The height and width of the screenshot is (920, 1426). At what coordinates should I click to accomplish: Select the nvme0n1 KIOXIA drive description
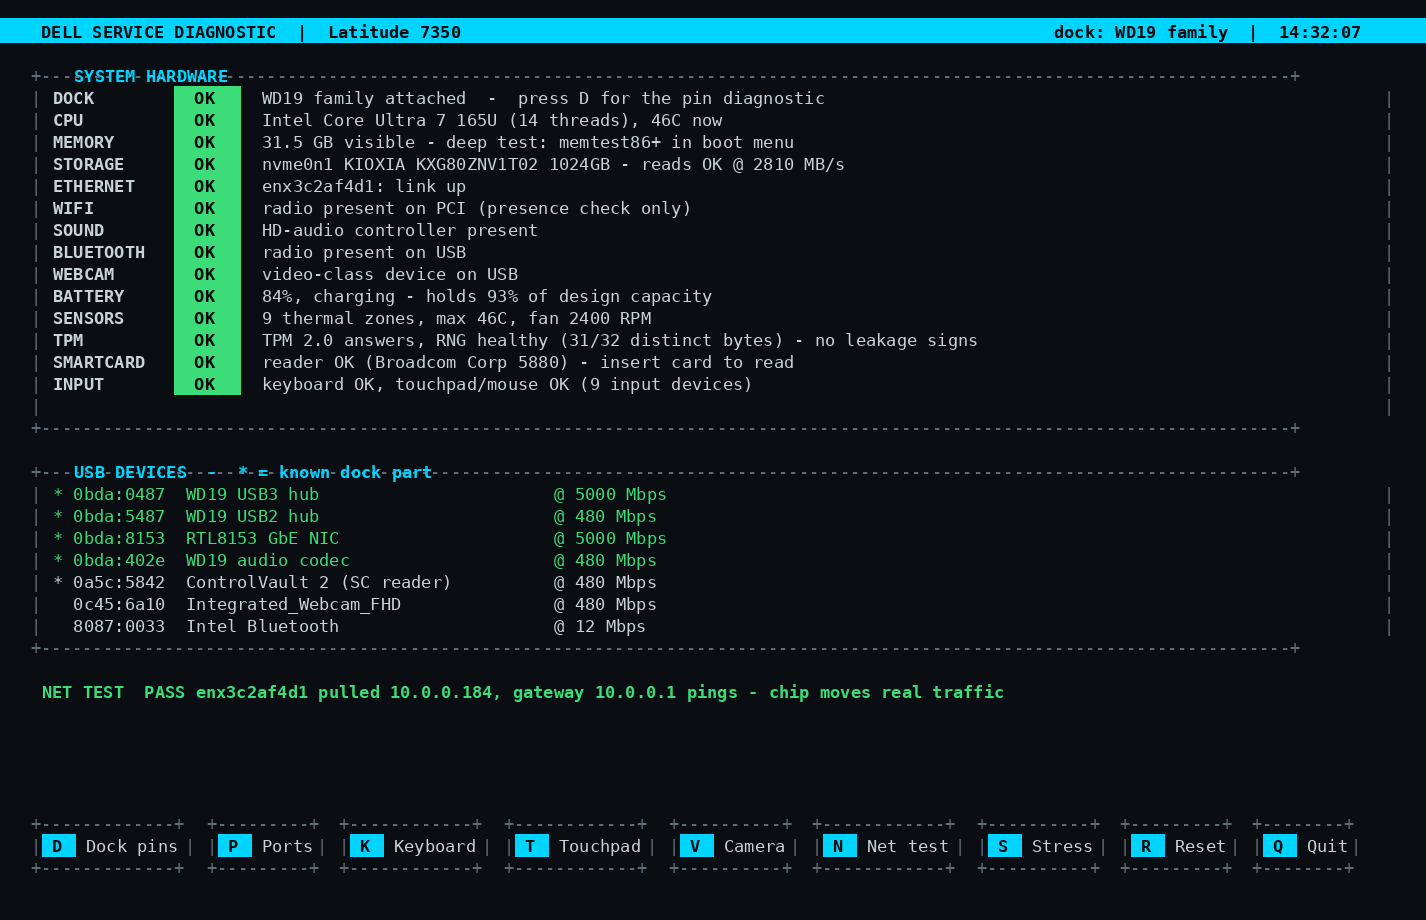click(554, 164)
